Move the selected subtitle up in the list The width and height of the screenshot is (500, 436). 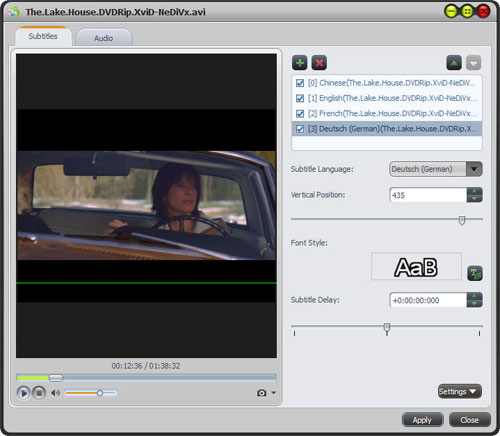coord(454,63)
